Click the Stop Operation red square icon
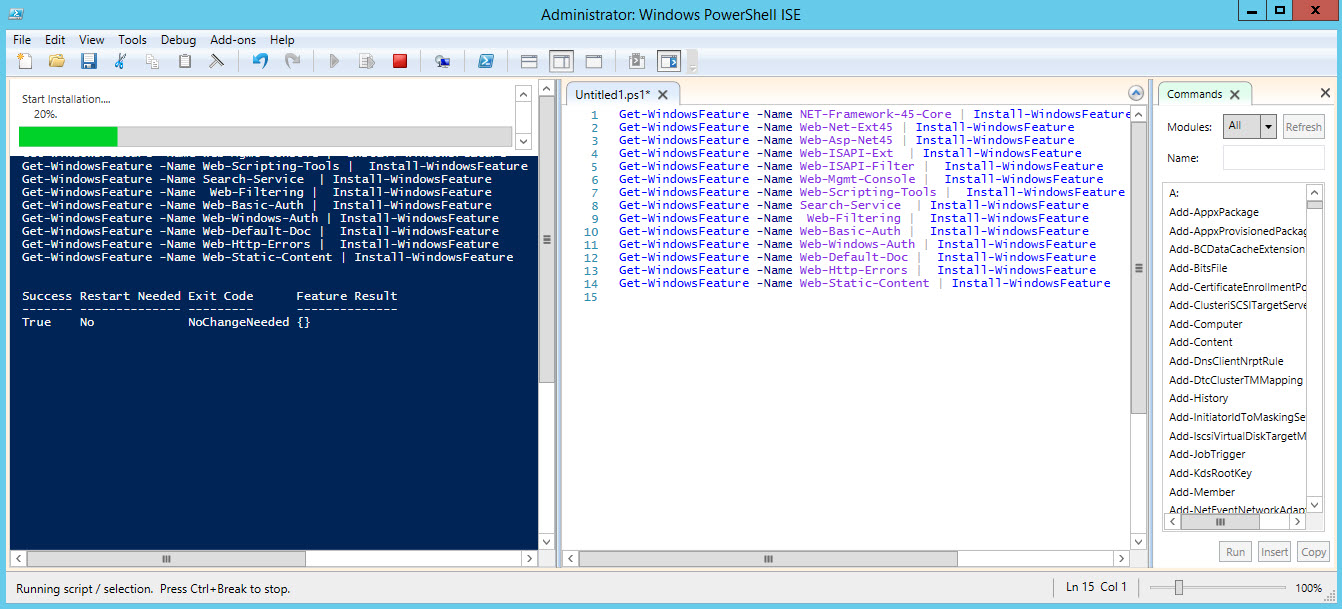Image resolution: width=1342 pixels, height=609 pixels. pyautogui.click(x=400, y=61)
